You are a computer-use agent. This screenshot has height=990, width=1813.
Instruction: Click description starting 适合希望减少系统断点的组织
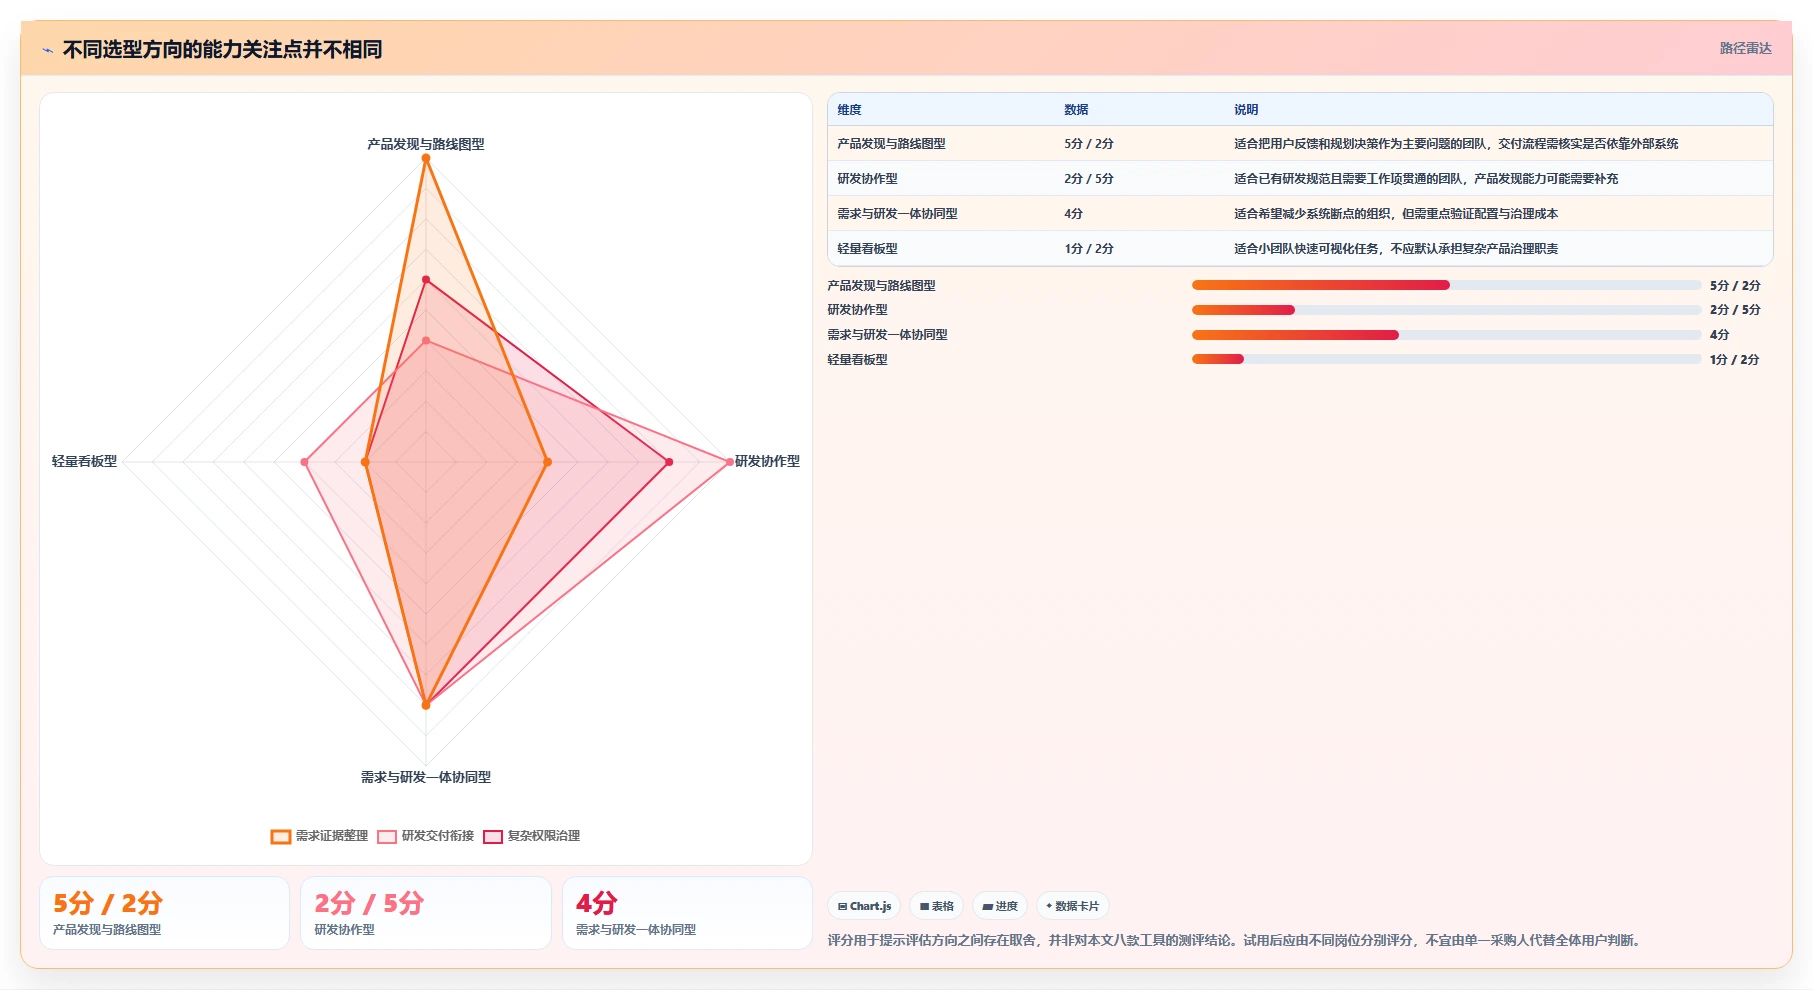(1396, 214)
